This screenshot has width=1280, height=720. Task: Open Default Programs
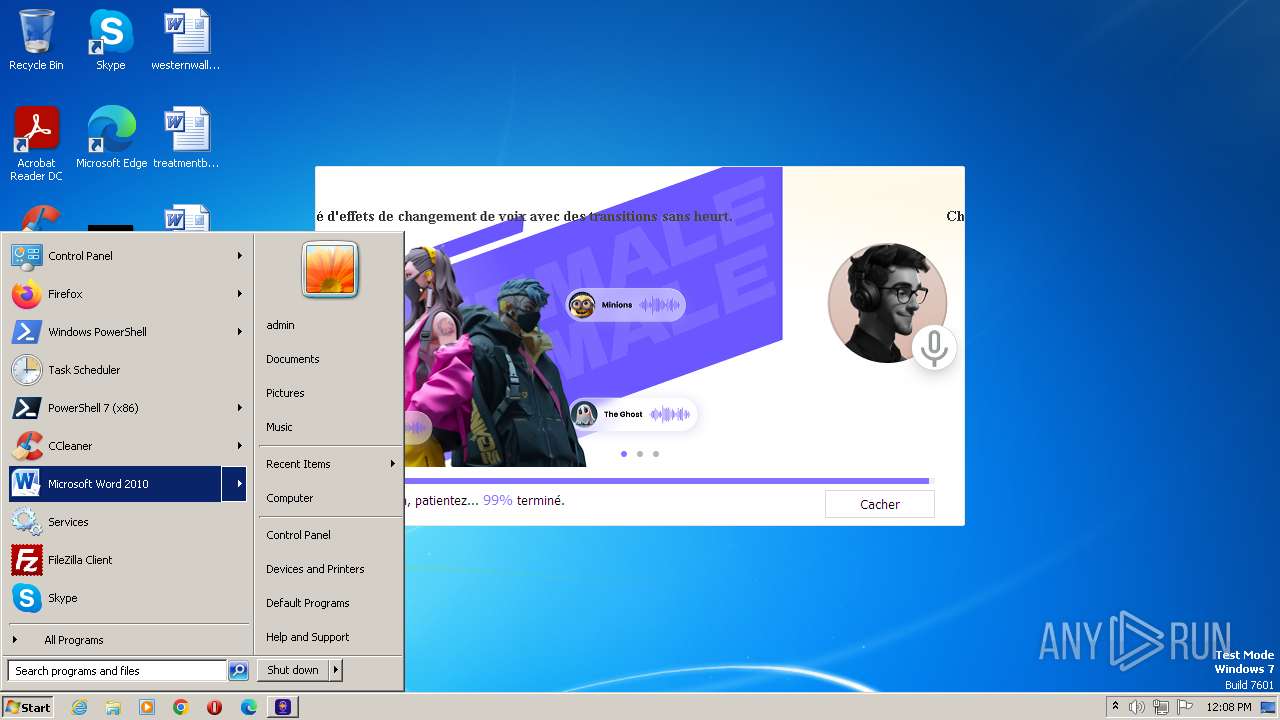click(330, 603)
